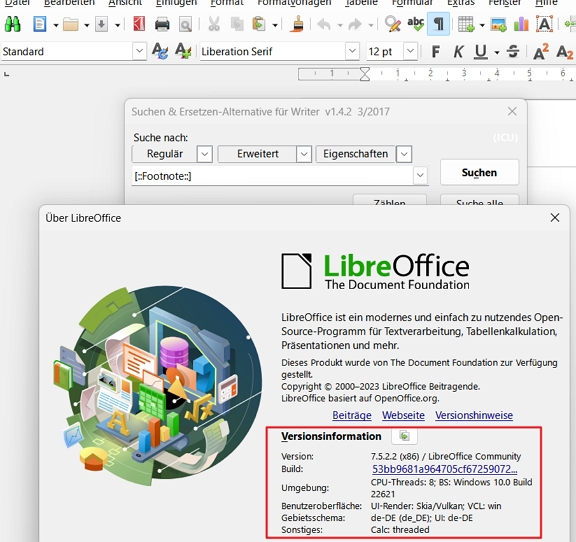Click the Redo arrow icon
This screenshot has height=542, width=576.
pos(355,25)
